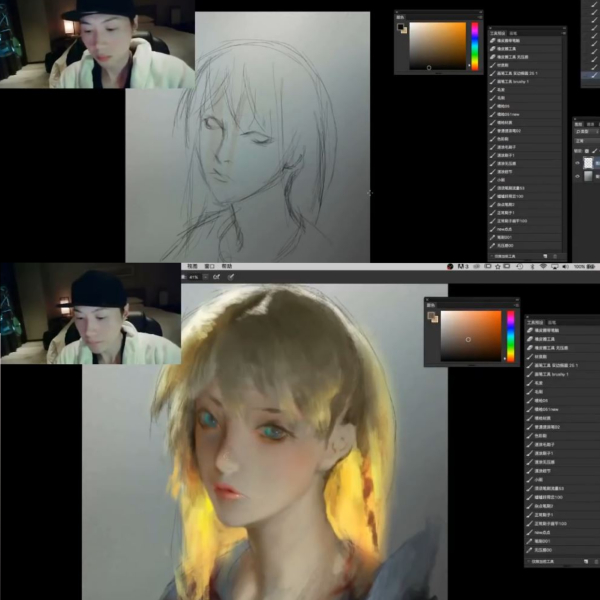Pick the 'new点点' brush preset beside the sketch
The width and height of the screenshot is (600, 600).
[525, 229]
